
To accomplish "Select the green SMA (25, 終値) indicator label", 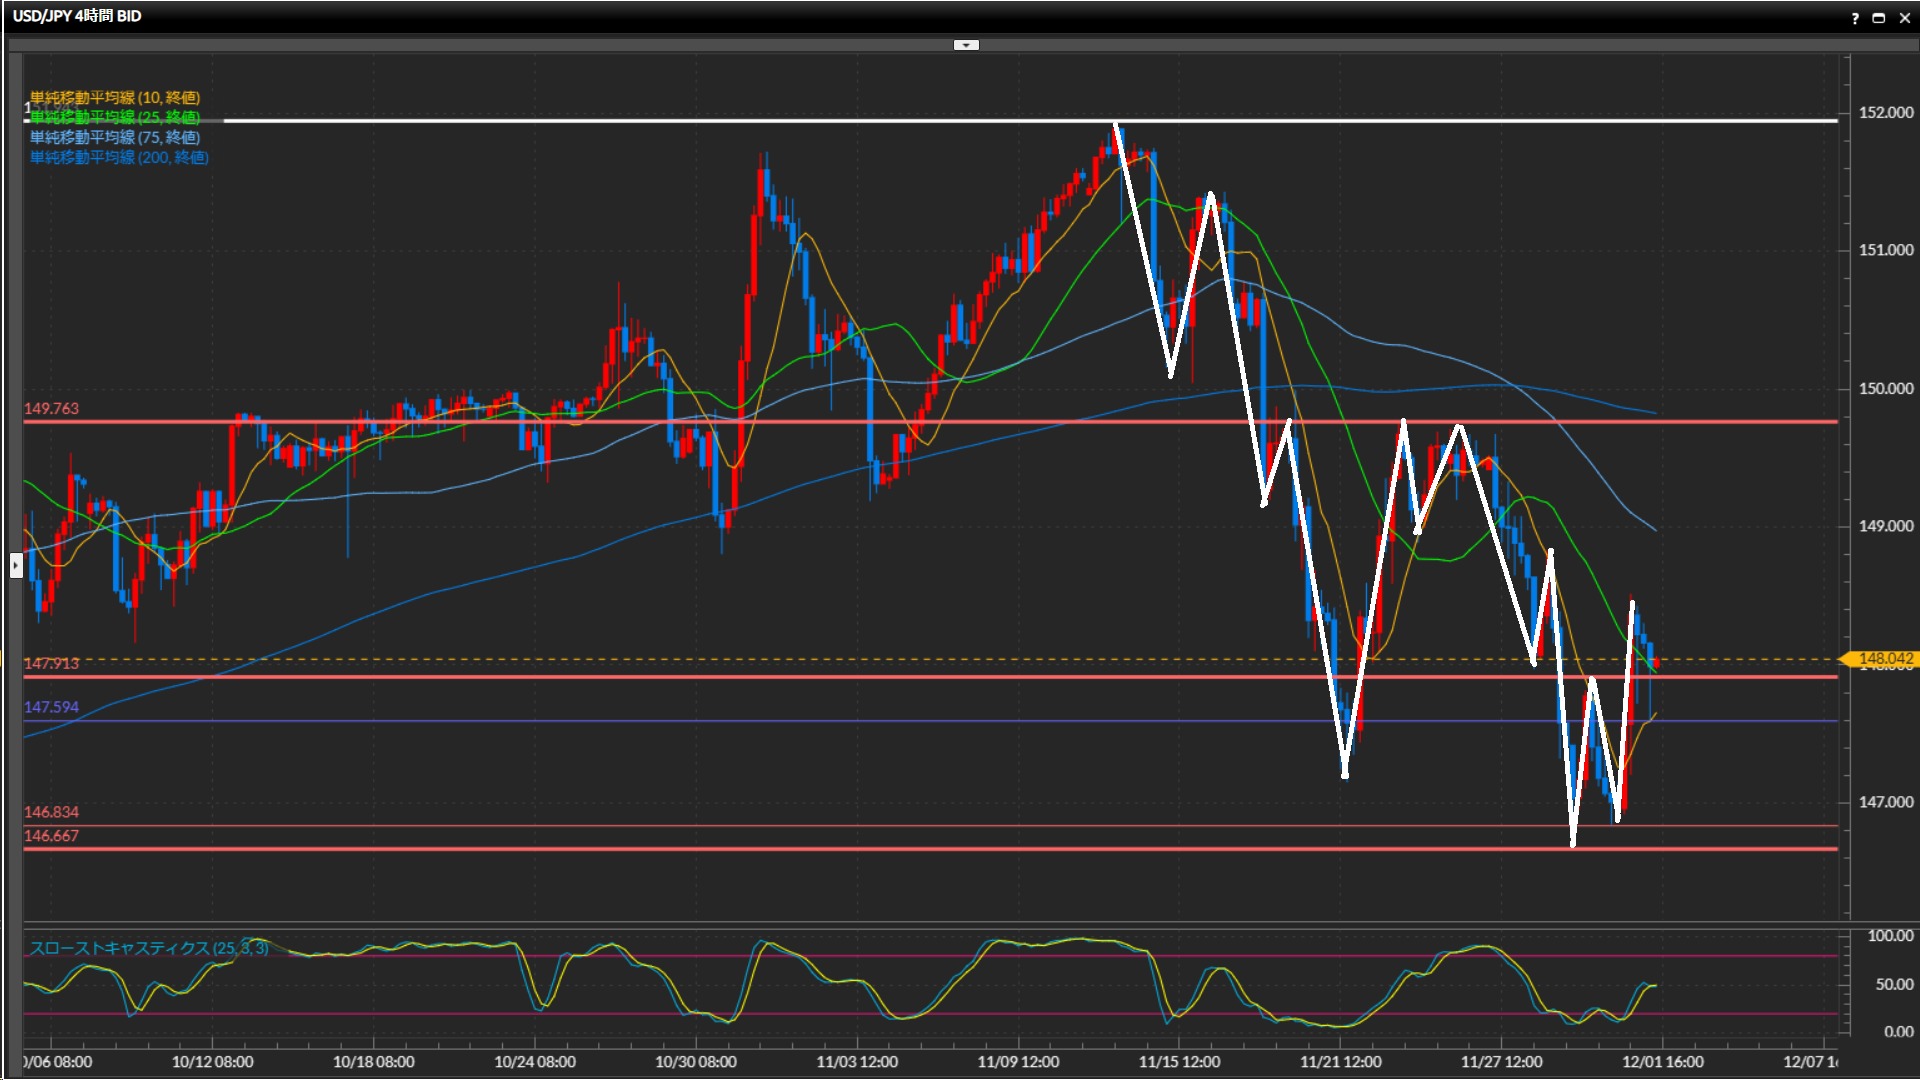I will (115, 117).
